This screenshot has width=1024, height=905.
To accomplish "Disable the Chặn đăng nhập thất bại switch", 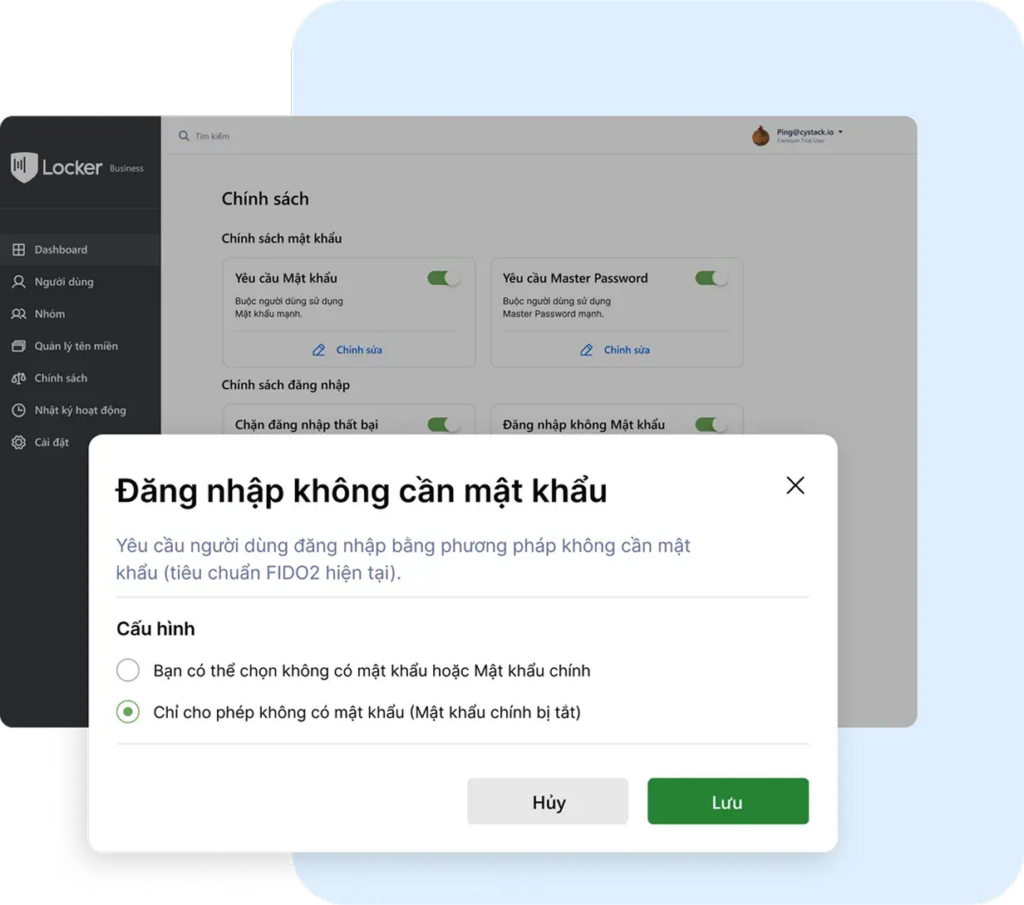I will point(443,424).
